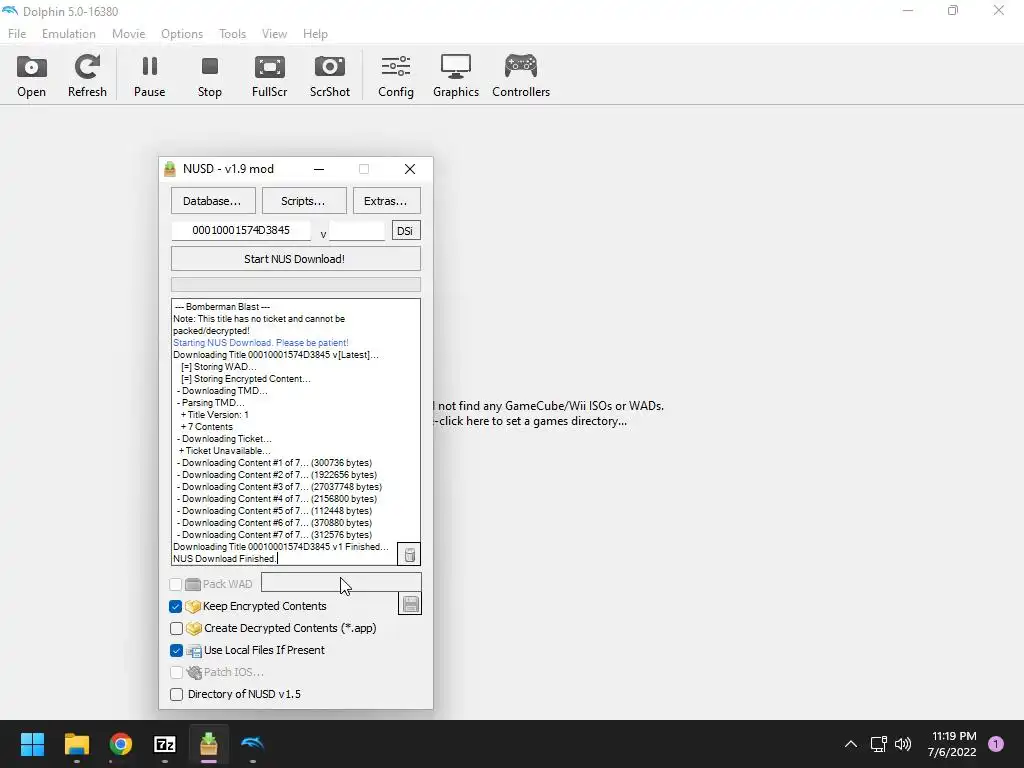This screenshot has width=1024, height=768.
Task: Open Google Chrome from taskbar
Action: [121, 744]
